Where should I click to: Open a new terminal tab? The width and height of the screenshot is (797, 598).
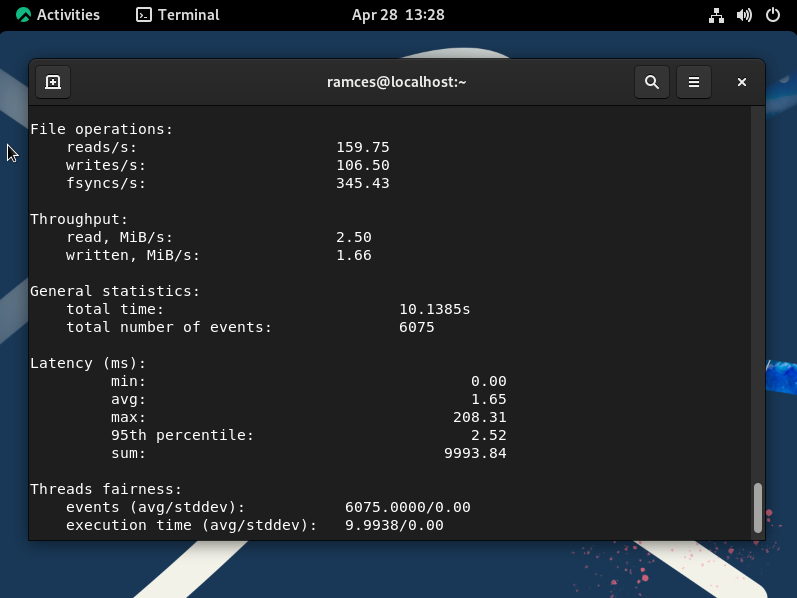coord(53,82)
